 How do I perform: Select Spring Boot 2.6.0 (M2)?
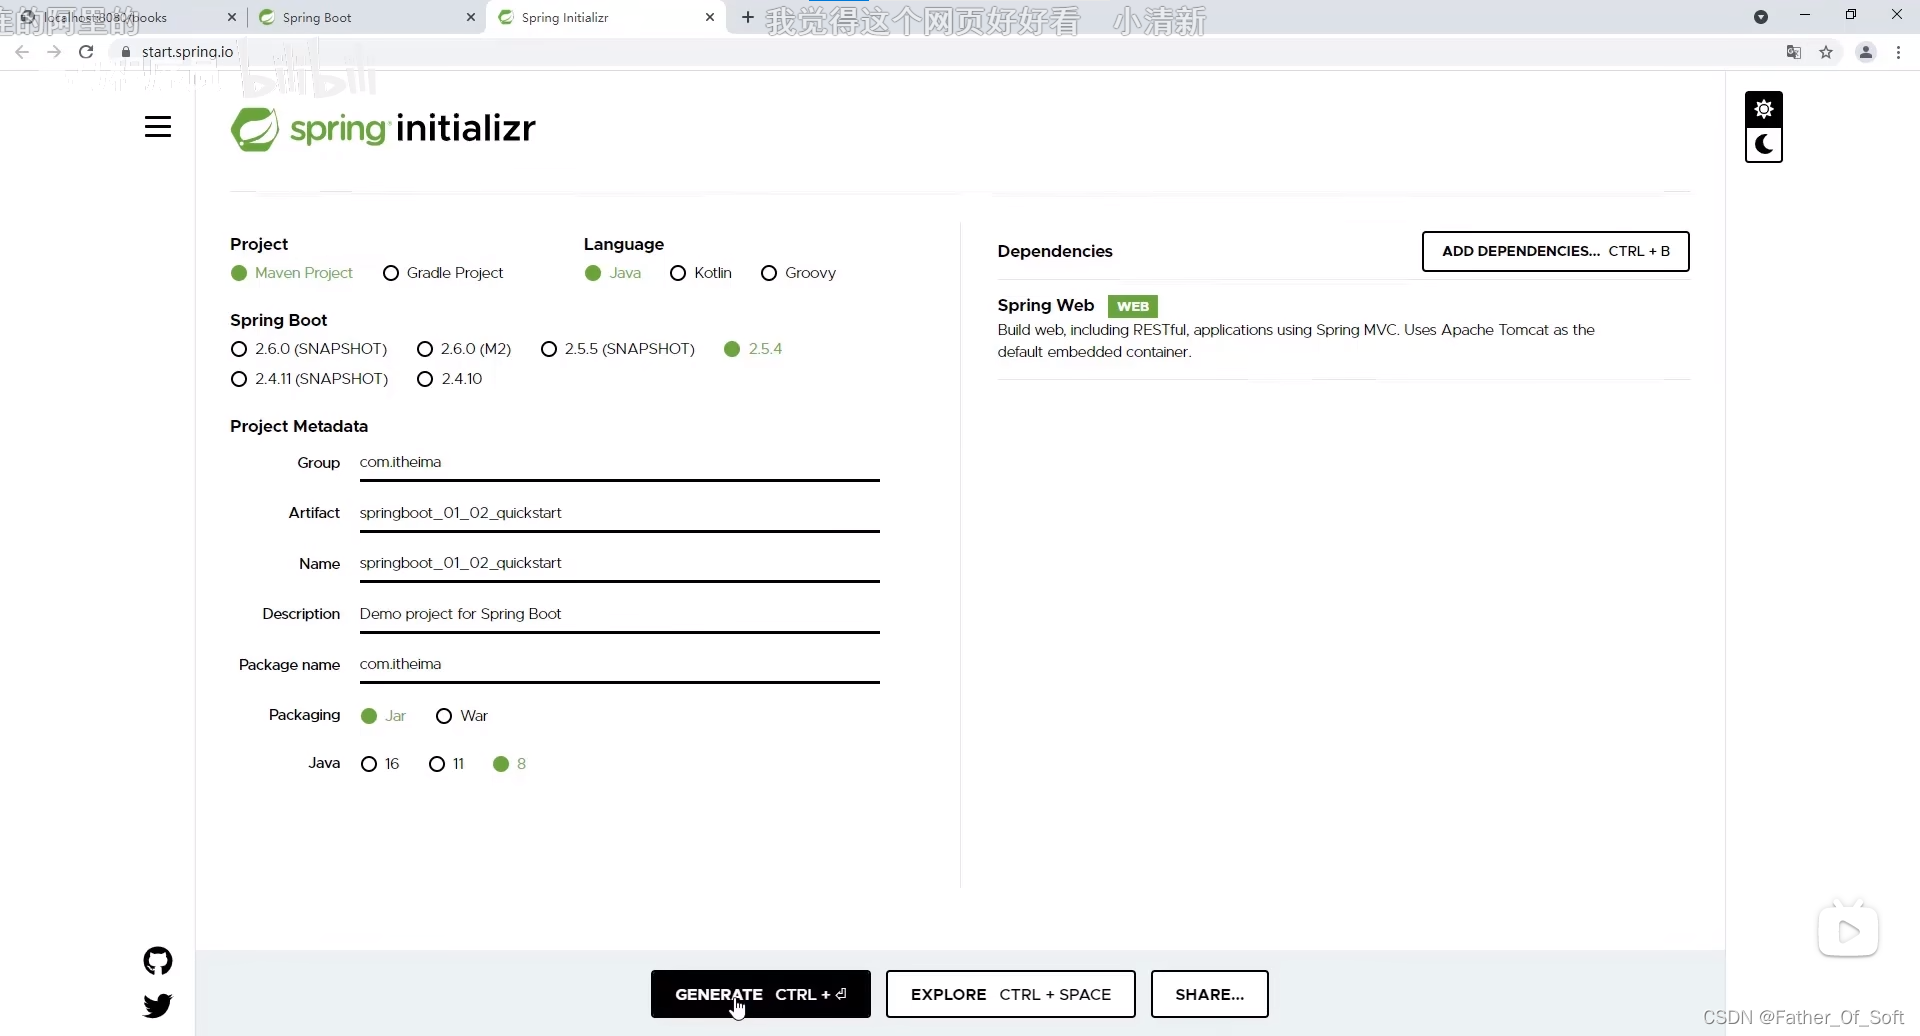464,349
